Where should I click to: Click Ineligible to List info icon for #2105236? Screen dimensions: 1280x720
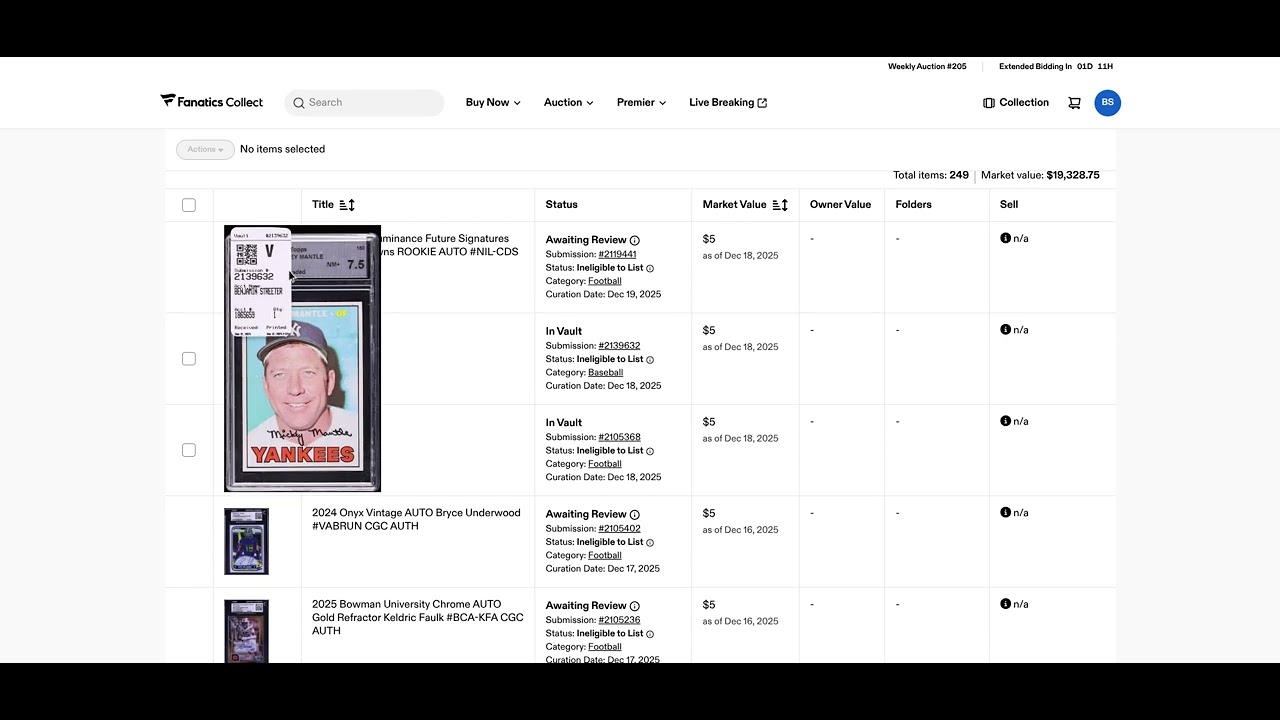650,634
